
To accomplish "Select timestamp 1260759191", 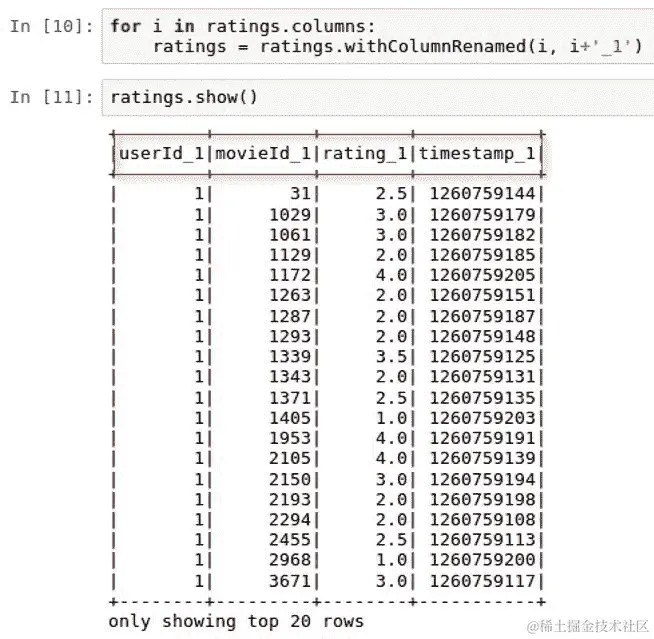I will click(x=483, y=438).
